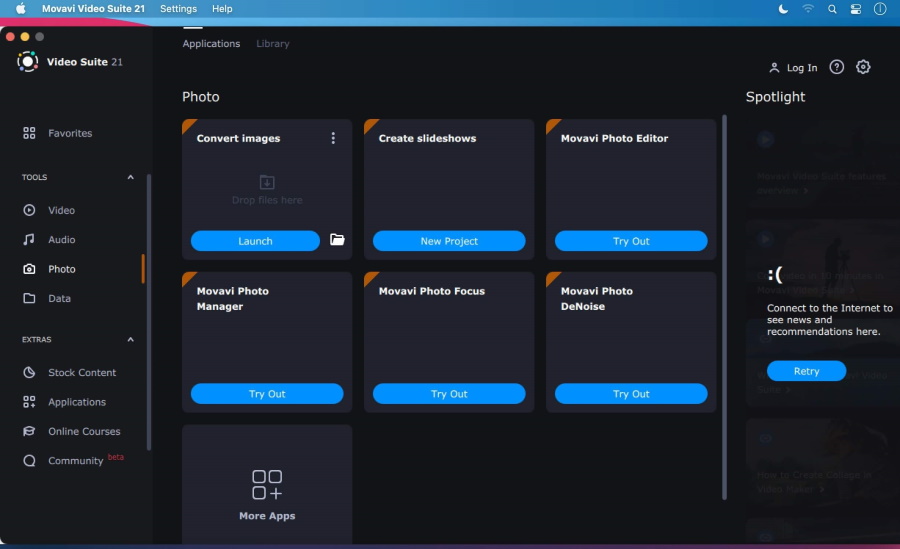
Task: Open Spotlight search magnifier in menu bar
Action: tap(832, 9)
